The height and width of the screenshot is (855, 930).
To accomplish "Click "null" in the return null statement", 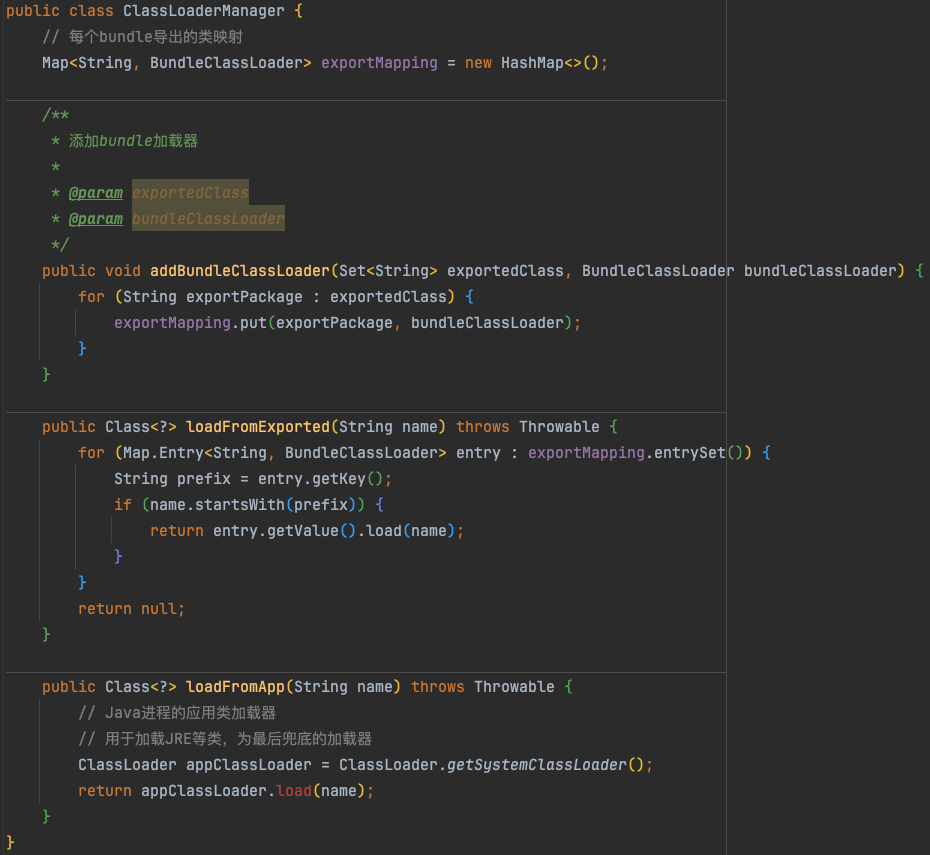I will click(x=159, y=609).
